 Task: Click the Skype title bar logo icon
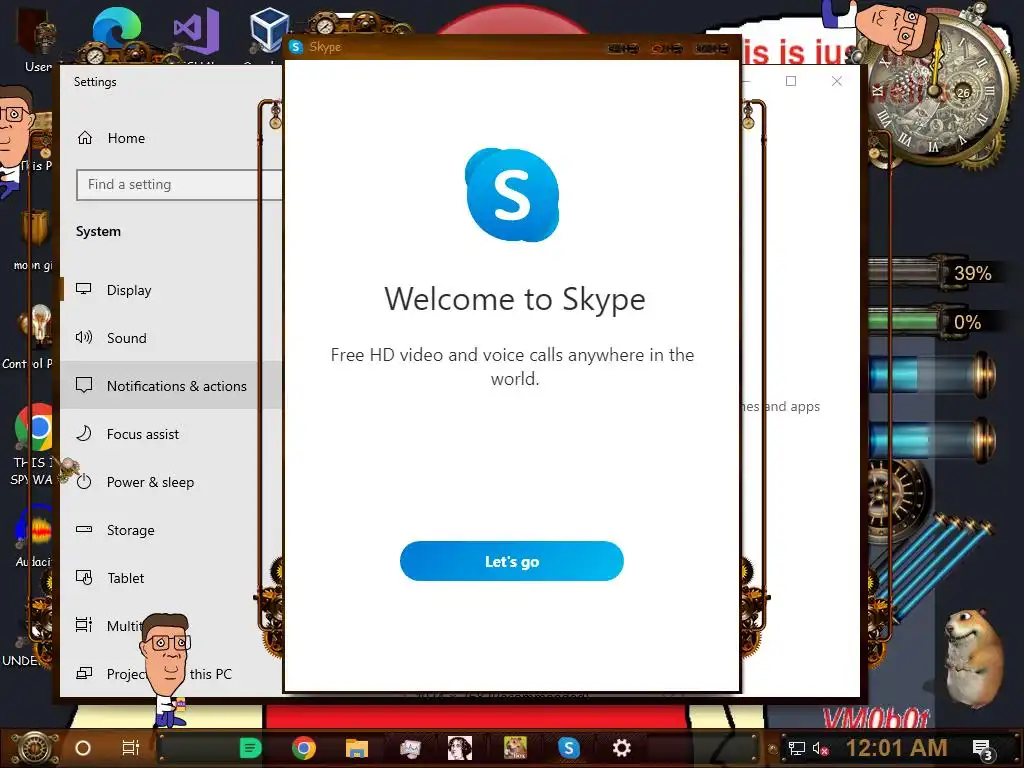296,47
